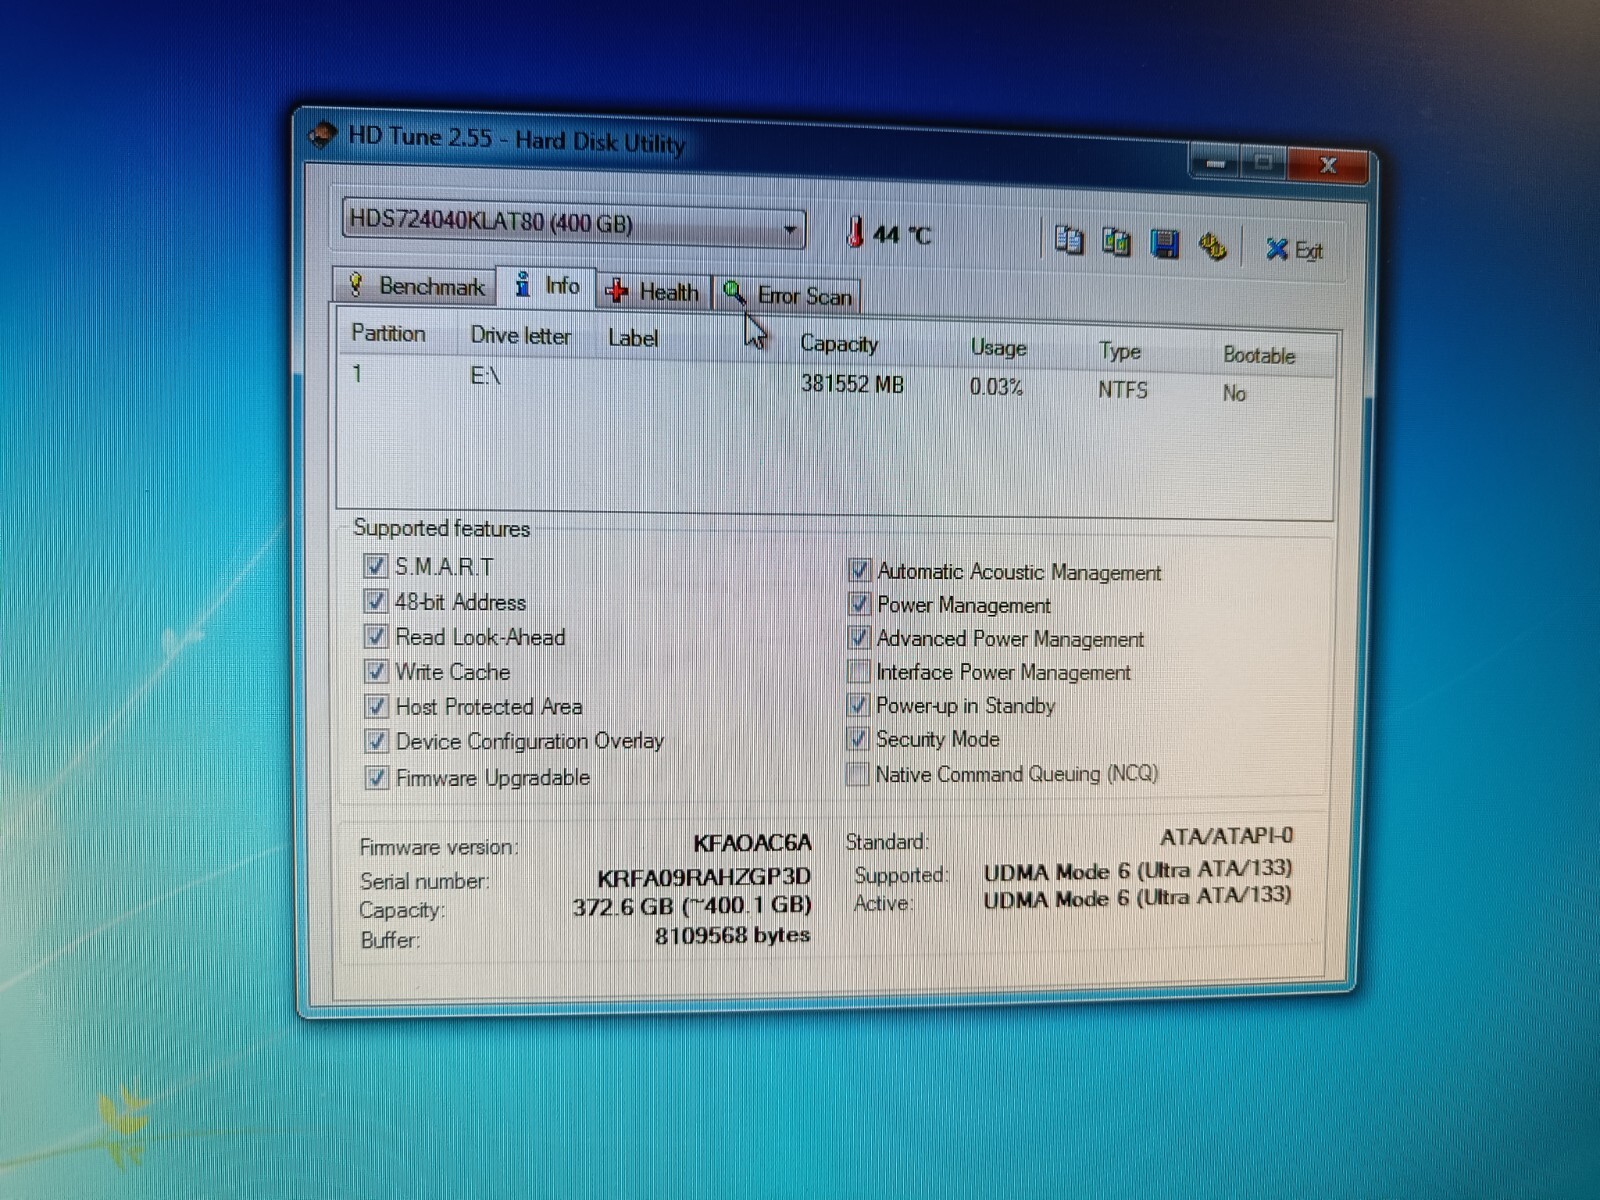Toggle the Power Management checkbox
This screenshot has width=1600, height=1200.
pos(859,604)
